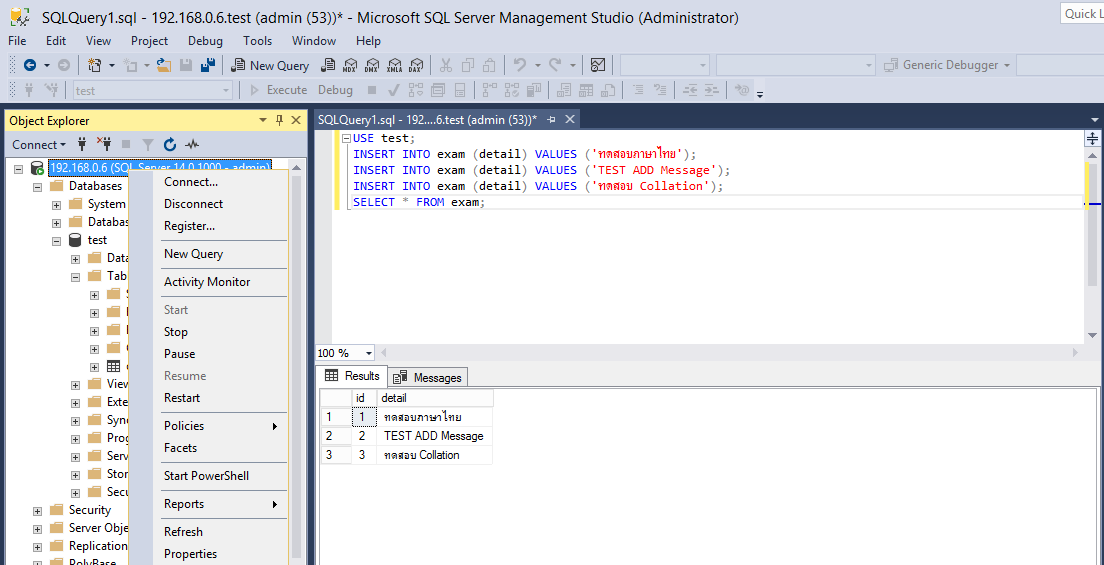Toggle Object Explorer's auto-hide pin
1104x565 pixels.
[280, 120]
